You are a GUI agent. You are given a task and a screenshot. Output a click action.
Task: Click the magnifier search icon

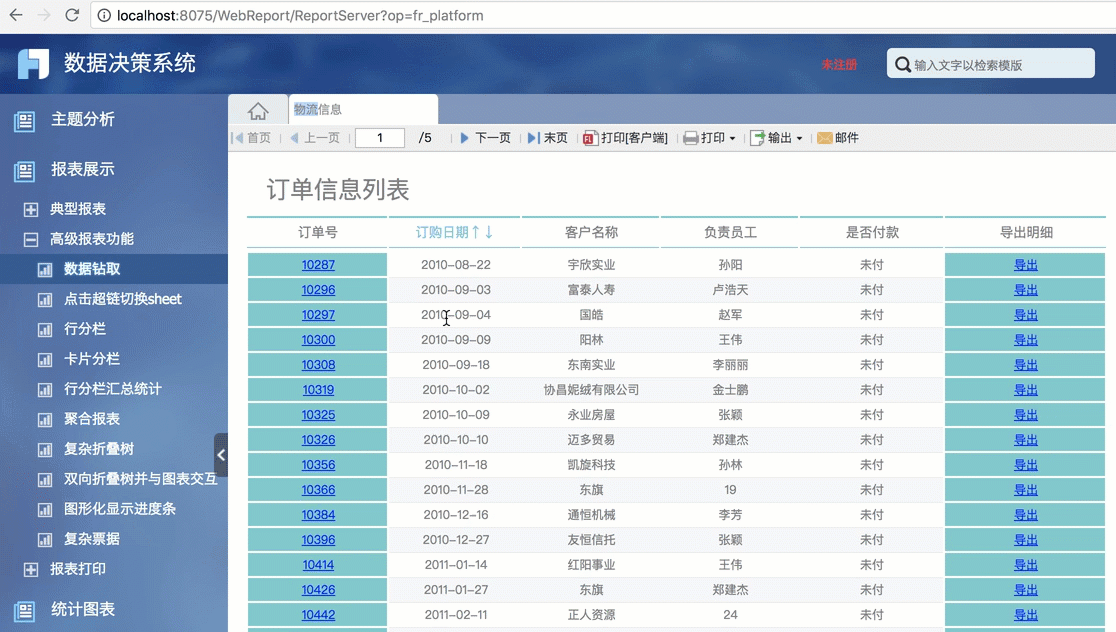pyautogui.click(x=903, y=64)
